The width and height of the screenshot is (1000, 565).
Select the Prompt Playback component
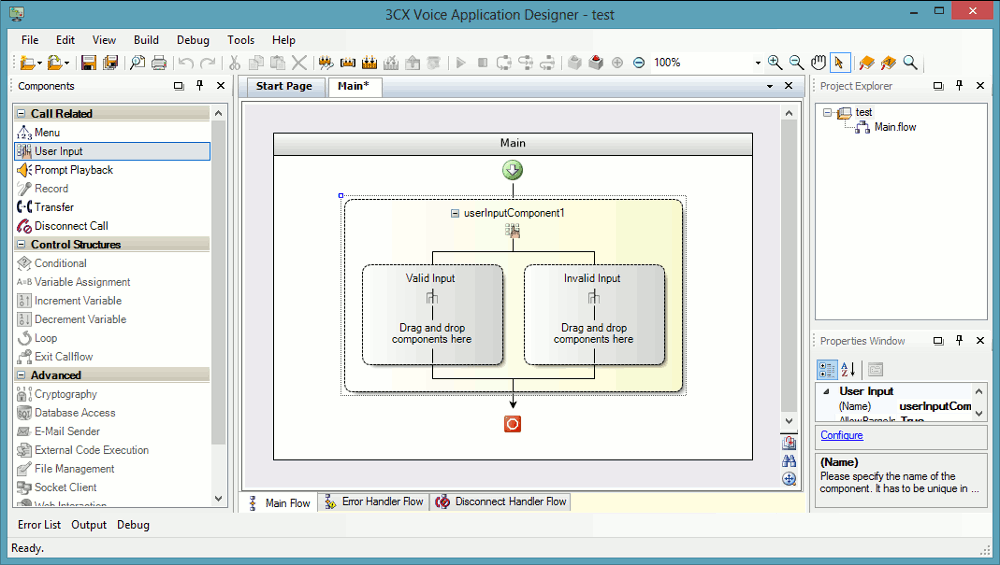(x=73, y=170)
